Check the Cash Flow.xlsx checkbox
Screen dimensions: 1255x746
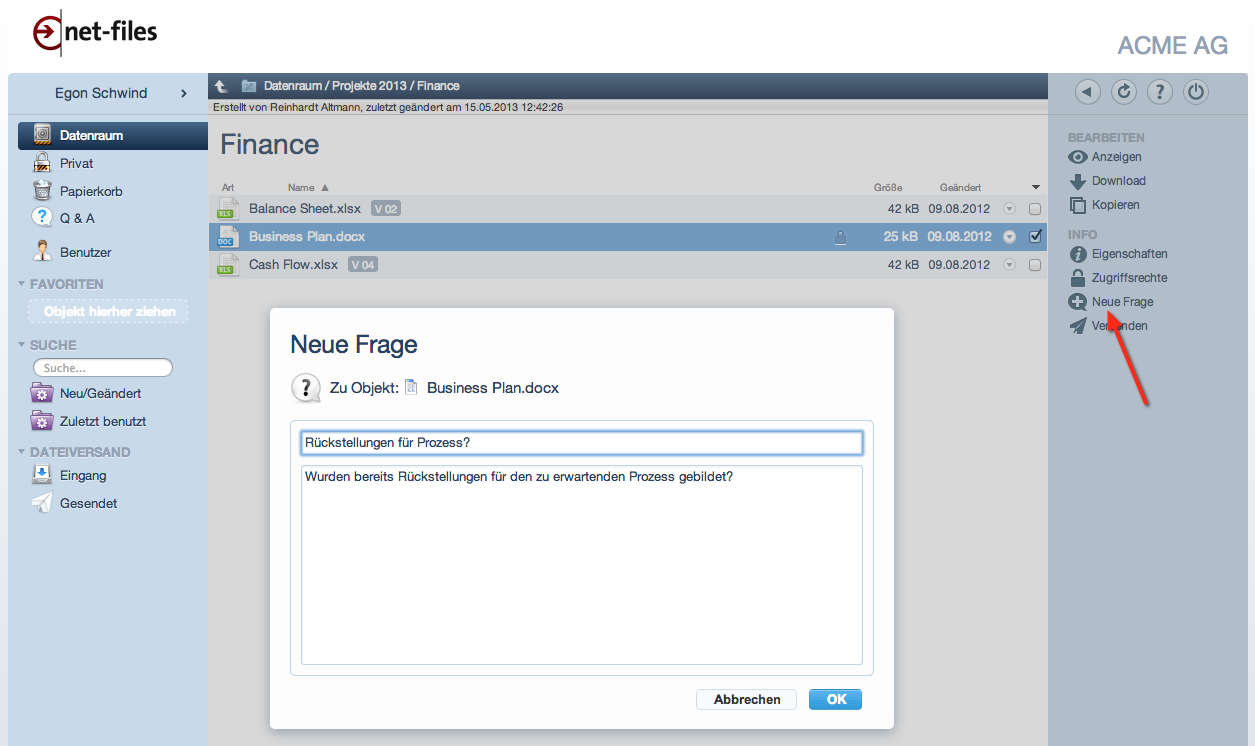[1035, 265]
